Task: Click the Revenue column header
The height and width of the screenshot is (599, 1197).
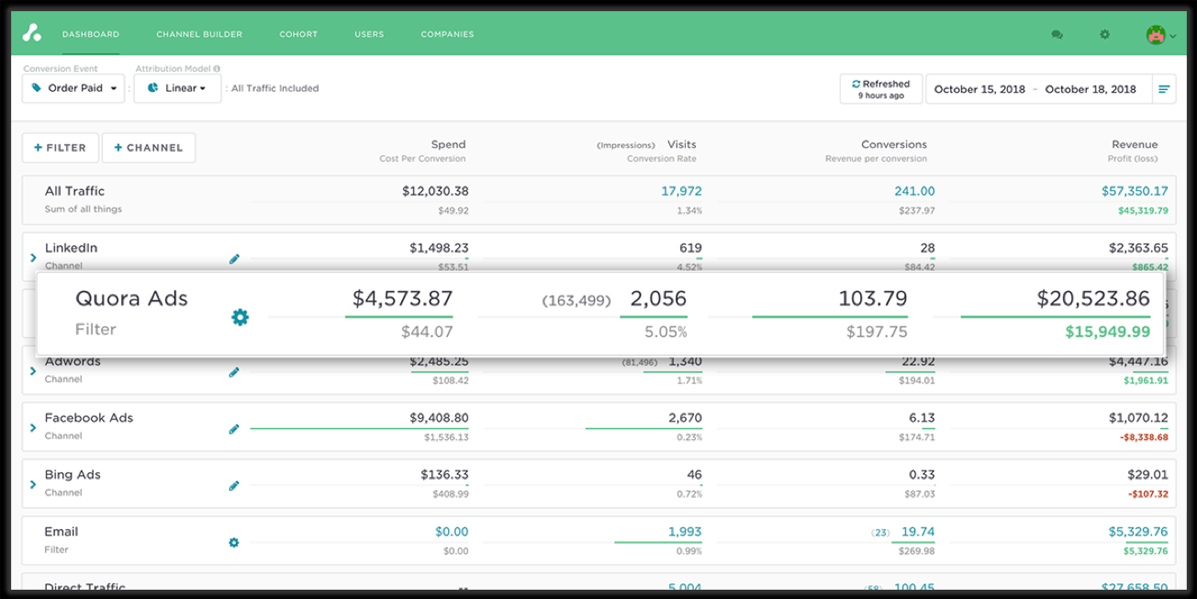Action: tap(1134, 144)
